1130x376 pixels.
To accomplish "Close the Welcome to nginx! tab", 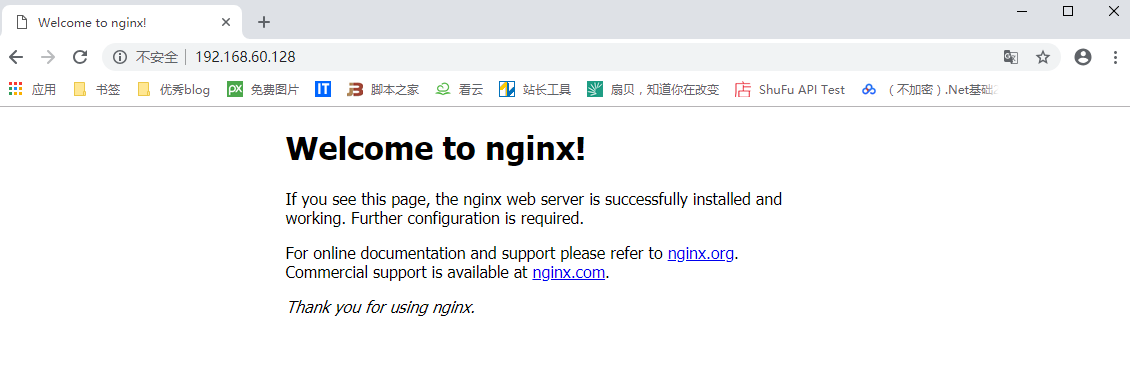I will point(226,22).
